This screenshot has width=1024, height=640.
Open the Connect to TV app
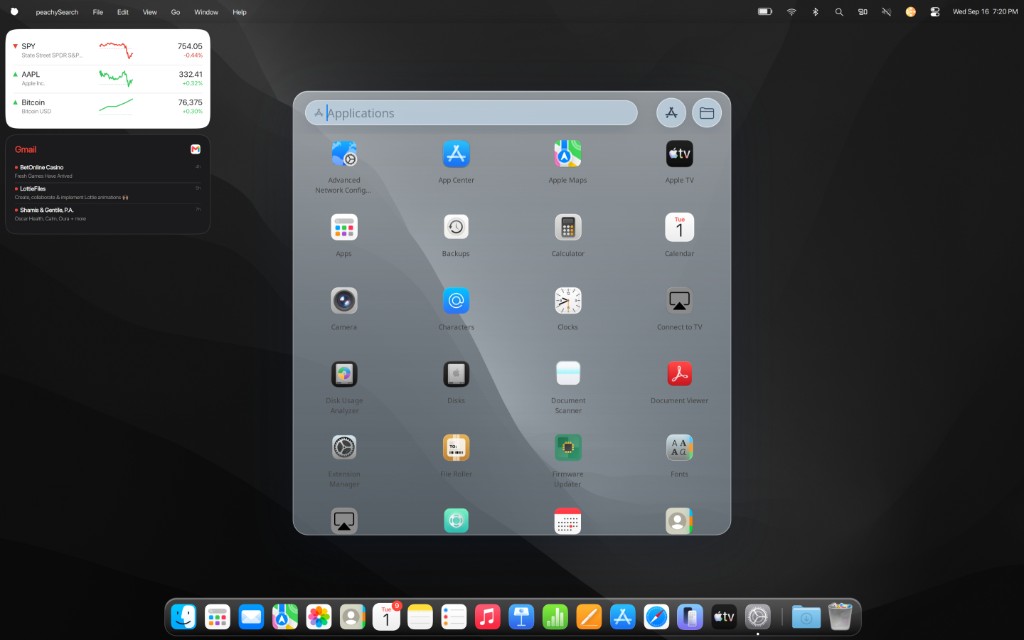tap(679, 301)
